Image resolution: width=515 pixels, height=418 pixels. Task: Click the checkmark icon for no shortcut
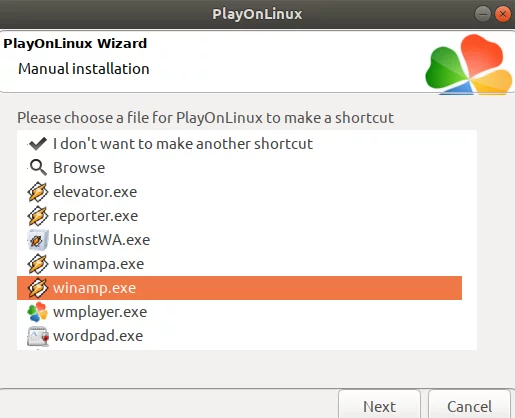pos(38,144)
